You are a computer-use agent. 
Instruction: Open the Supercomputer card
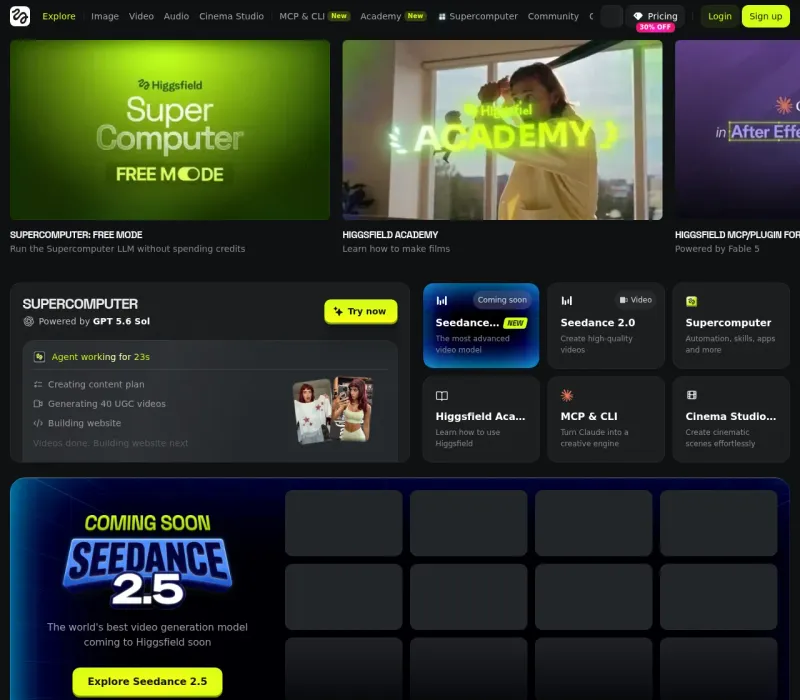(731, 326)
